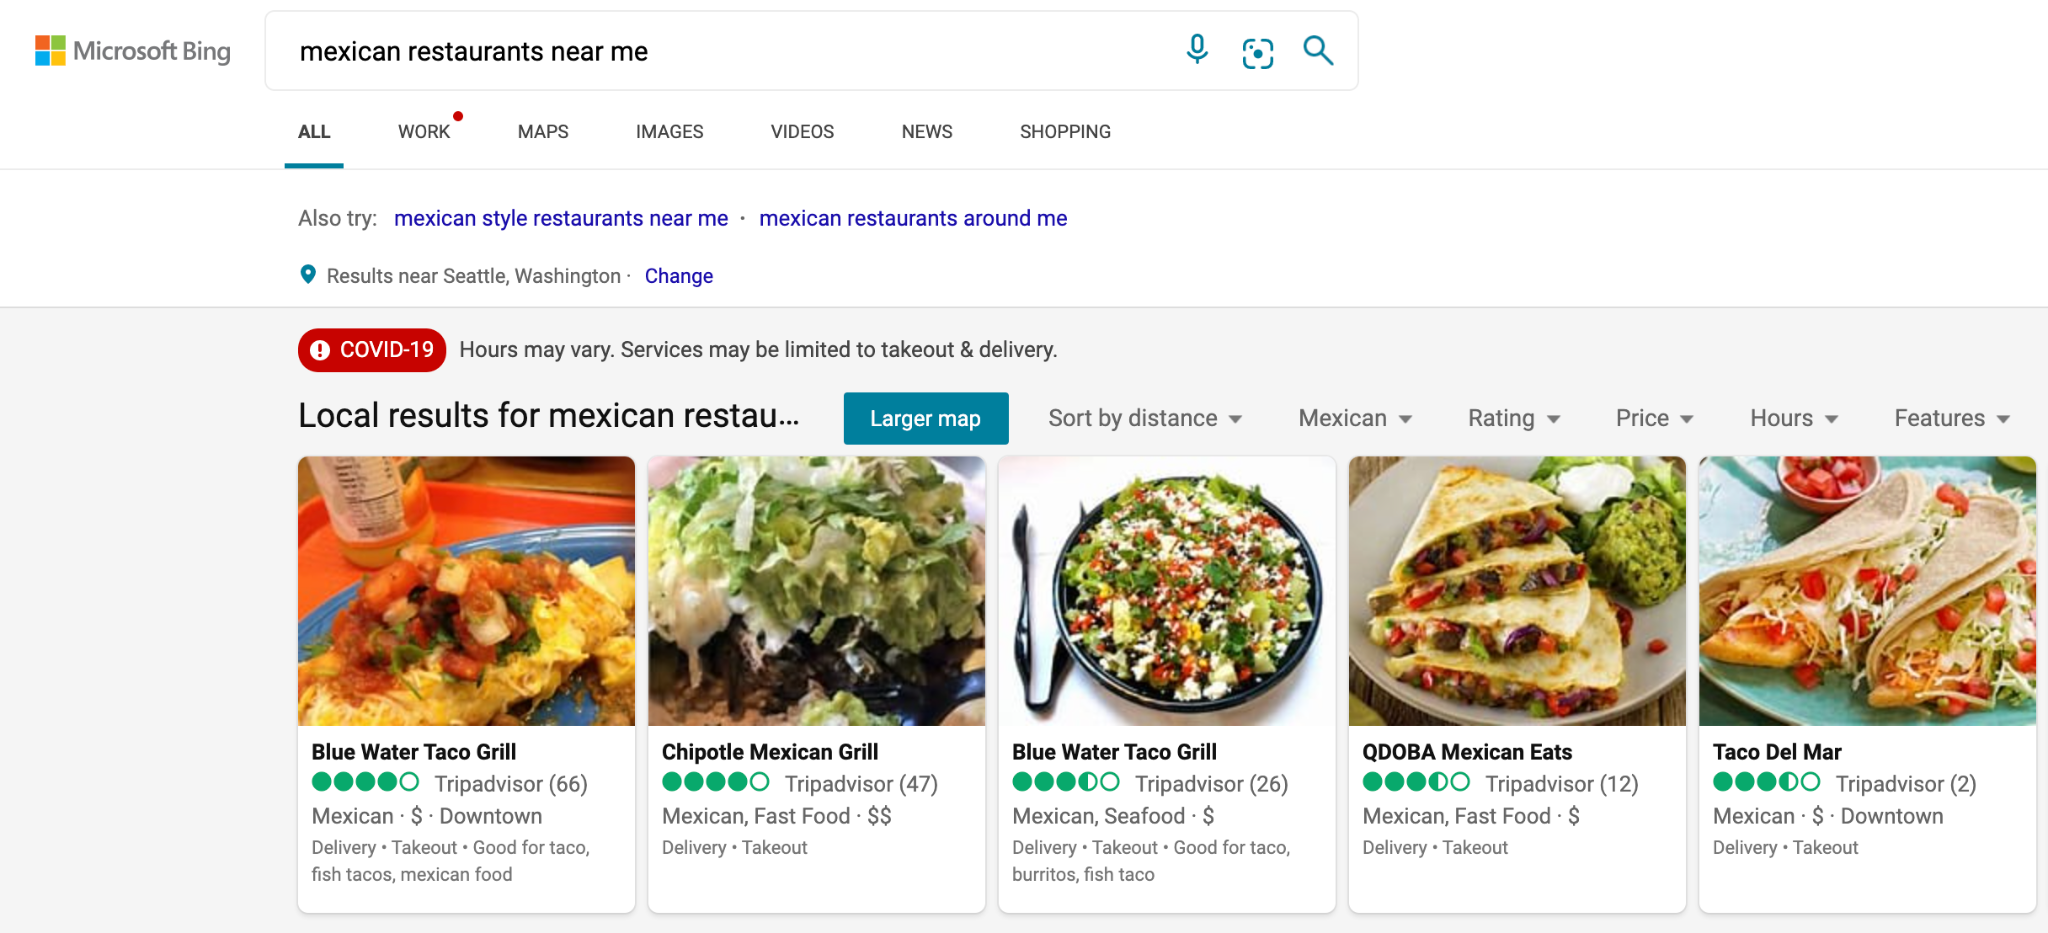
Task: Open the MAPS tab
Action: 543,132
